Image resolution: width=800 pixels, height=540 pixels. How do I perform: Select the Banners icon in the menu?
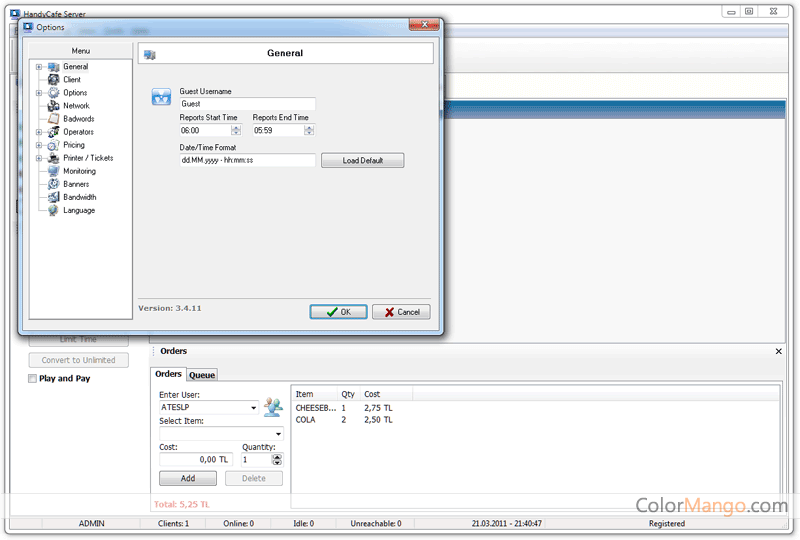pyautogui.click(x=54, y=184)
